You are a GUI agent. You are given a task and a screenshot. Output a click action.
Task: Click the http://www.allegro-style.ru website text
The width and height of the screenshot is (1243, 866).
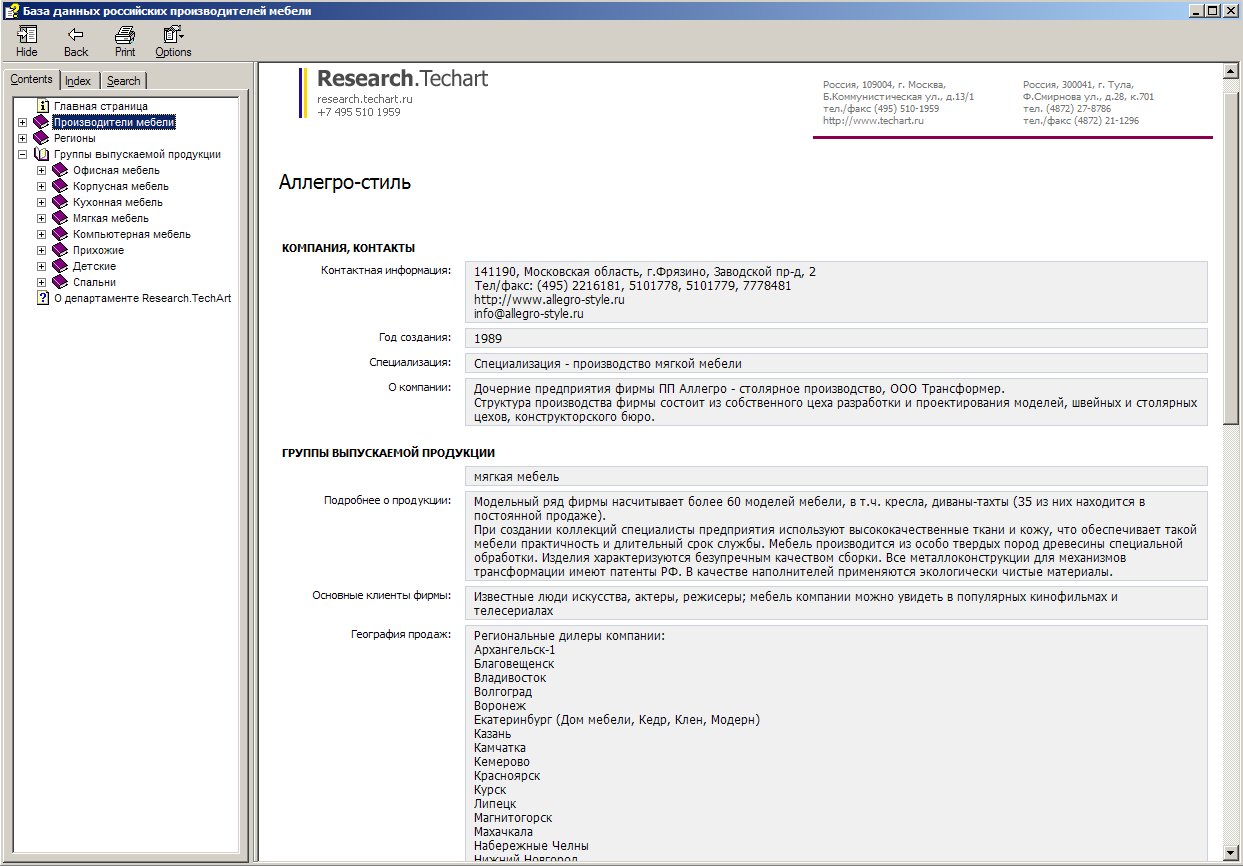549,299
